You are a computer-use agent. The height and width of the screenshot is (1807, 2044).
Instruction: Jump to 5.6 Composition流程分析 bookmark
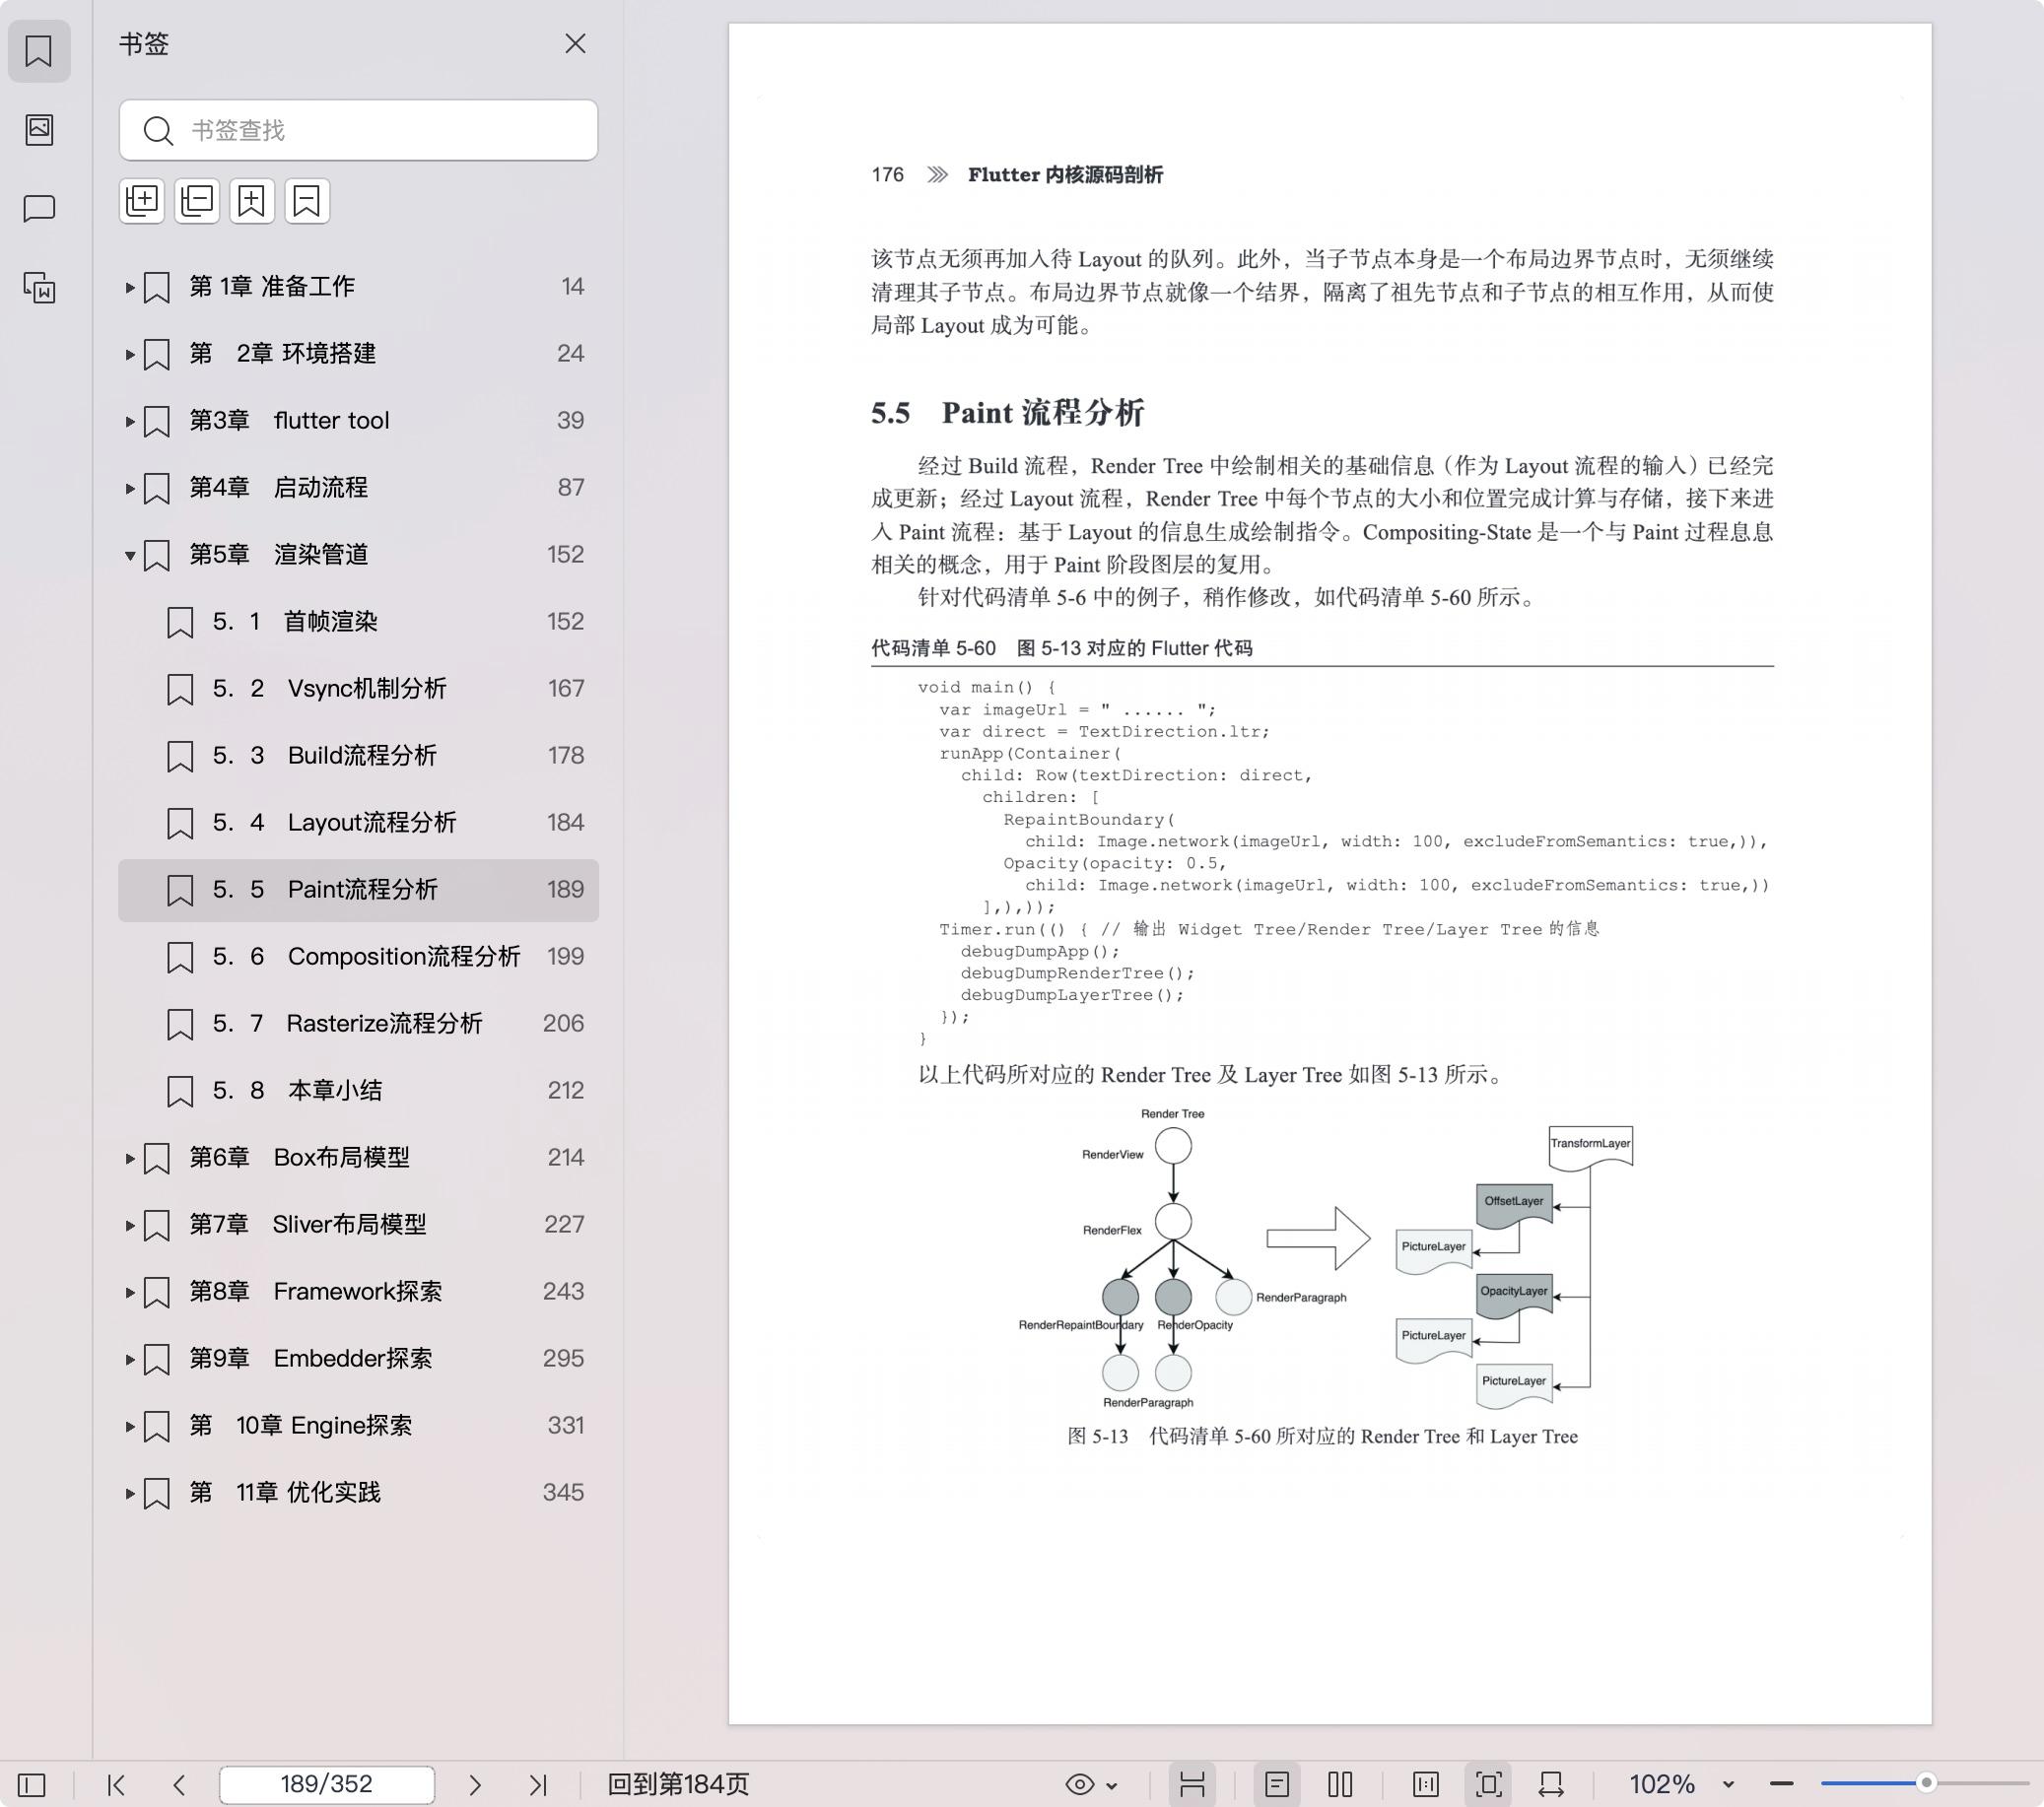click(x=358, y=956)
